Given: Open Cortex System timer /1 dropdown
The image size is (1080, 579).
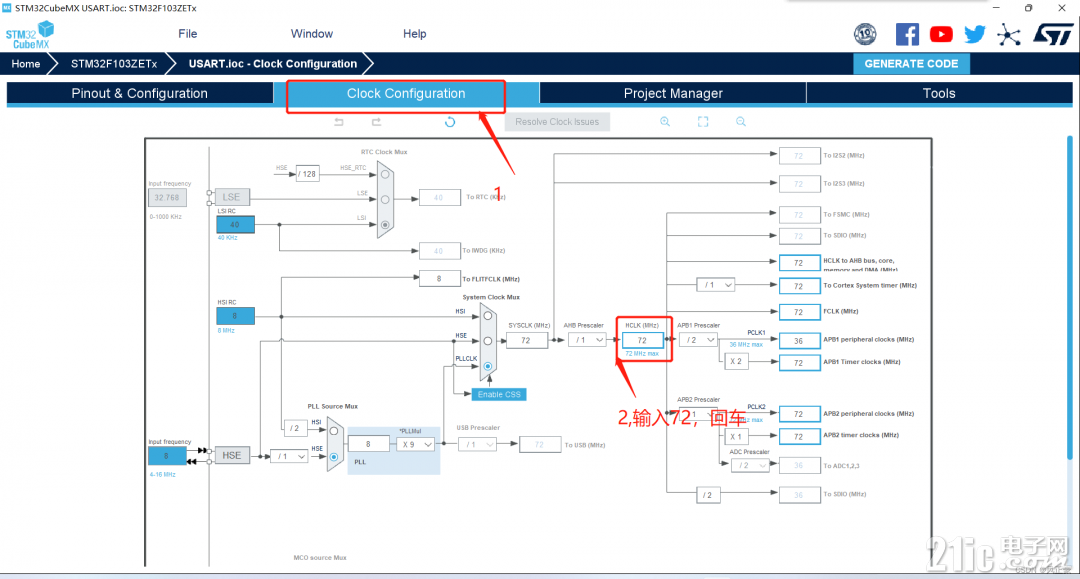Looking at the screenshot, I should (716, 285).
